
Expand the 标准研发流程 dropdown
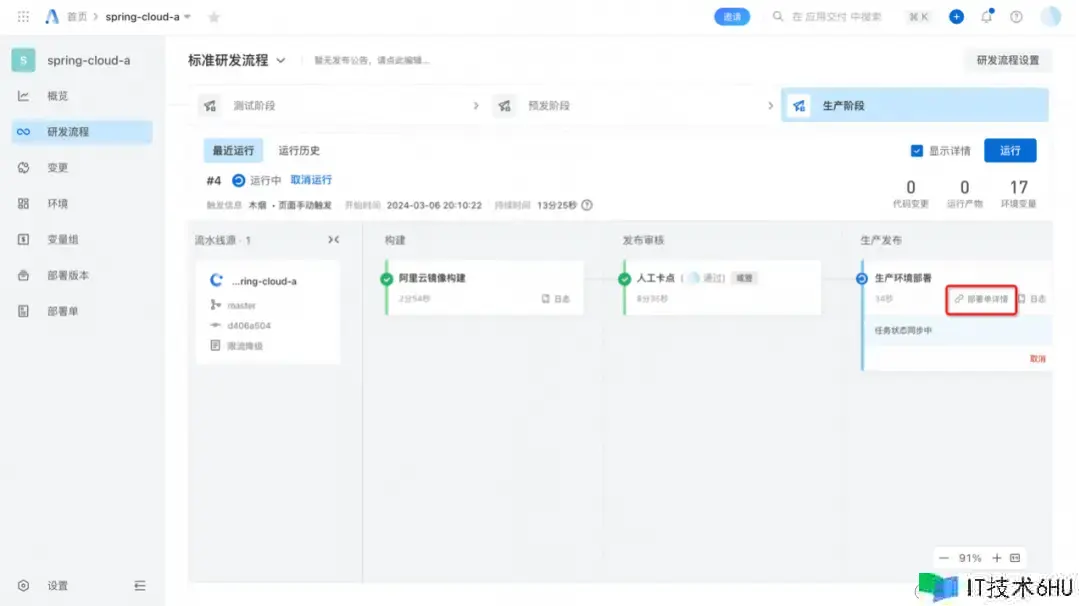pos(281,60)
